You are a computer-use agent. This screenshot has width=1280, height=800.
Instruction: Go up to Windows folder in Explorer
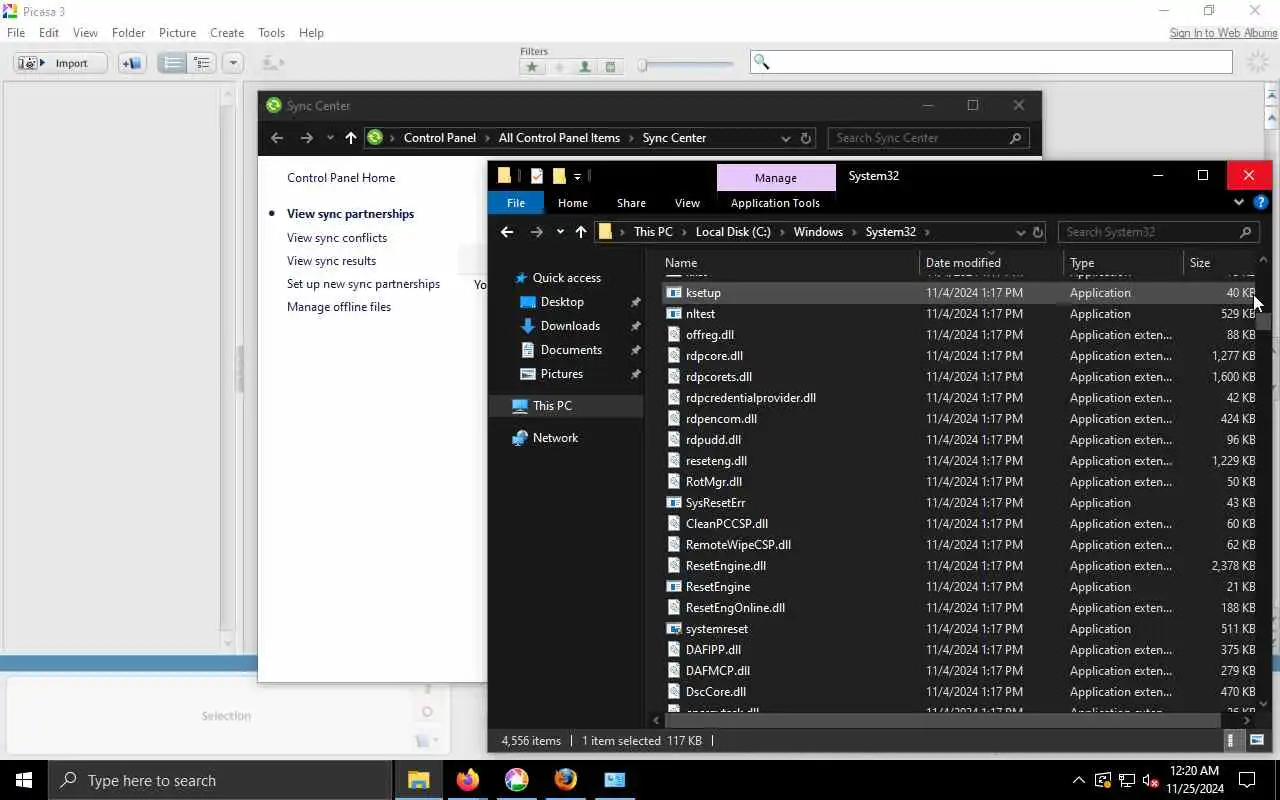tap(581, 232)
